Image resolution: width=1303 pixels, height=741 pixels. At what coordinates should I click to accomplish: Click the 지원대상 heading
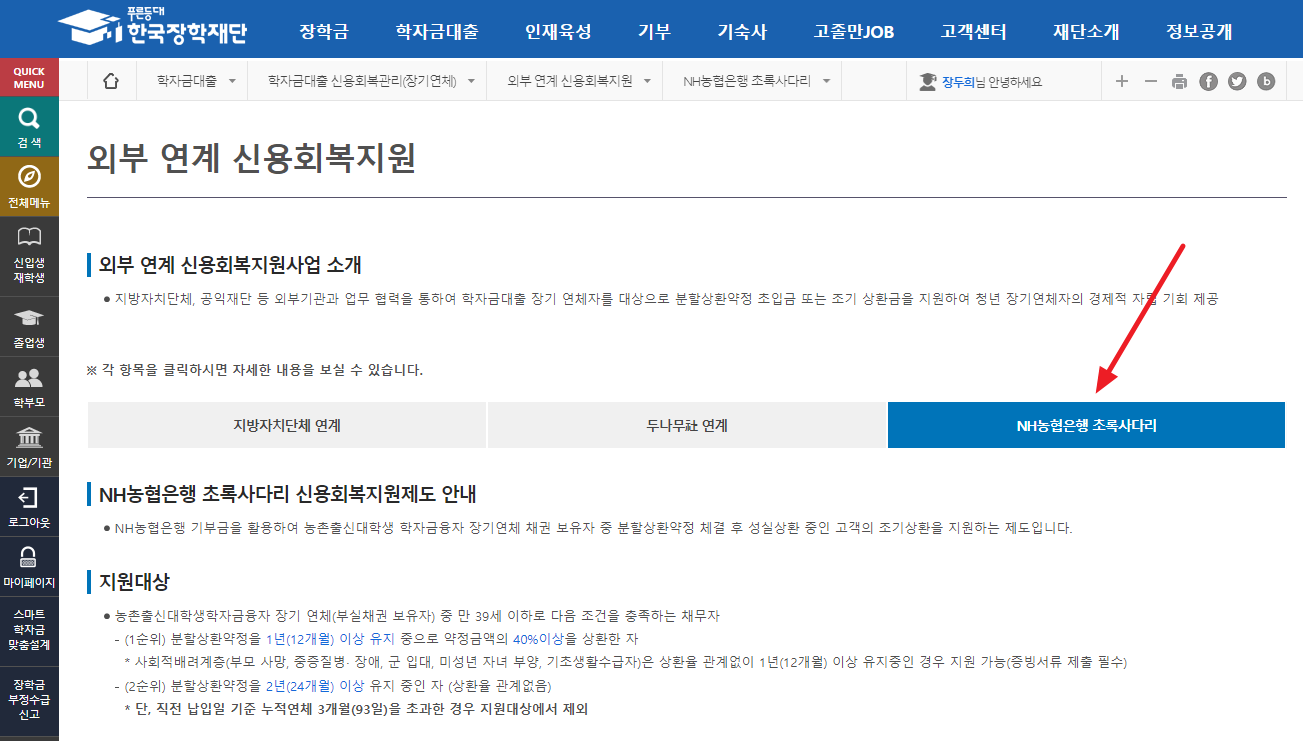(134, 581)
